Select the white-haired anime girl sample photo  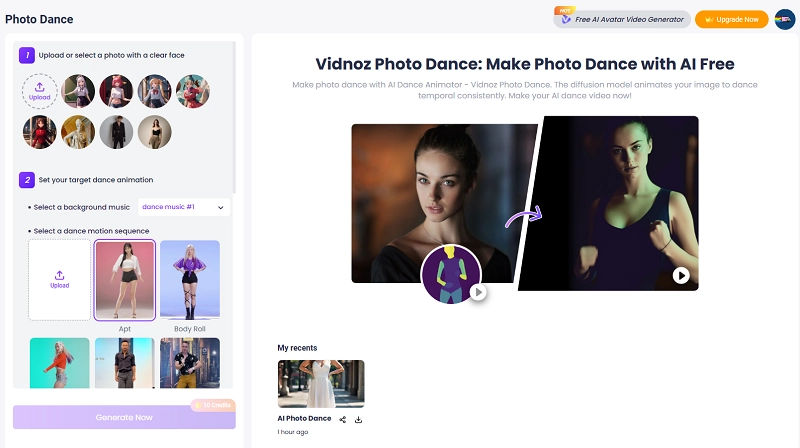[78, 91]
